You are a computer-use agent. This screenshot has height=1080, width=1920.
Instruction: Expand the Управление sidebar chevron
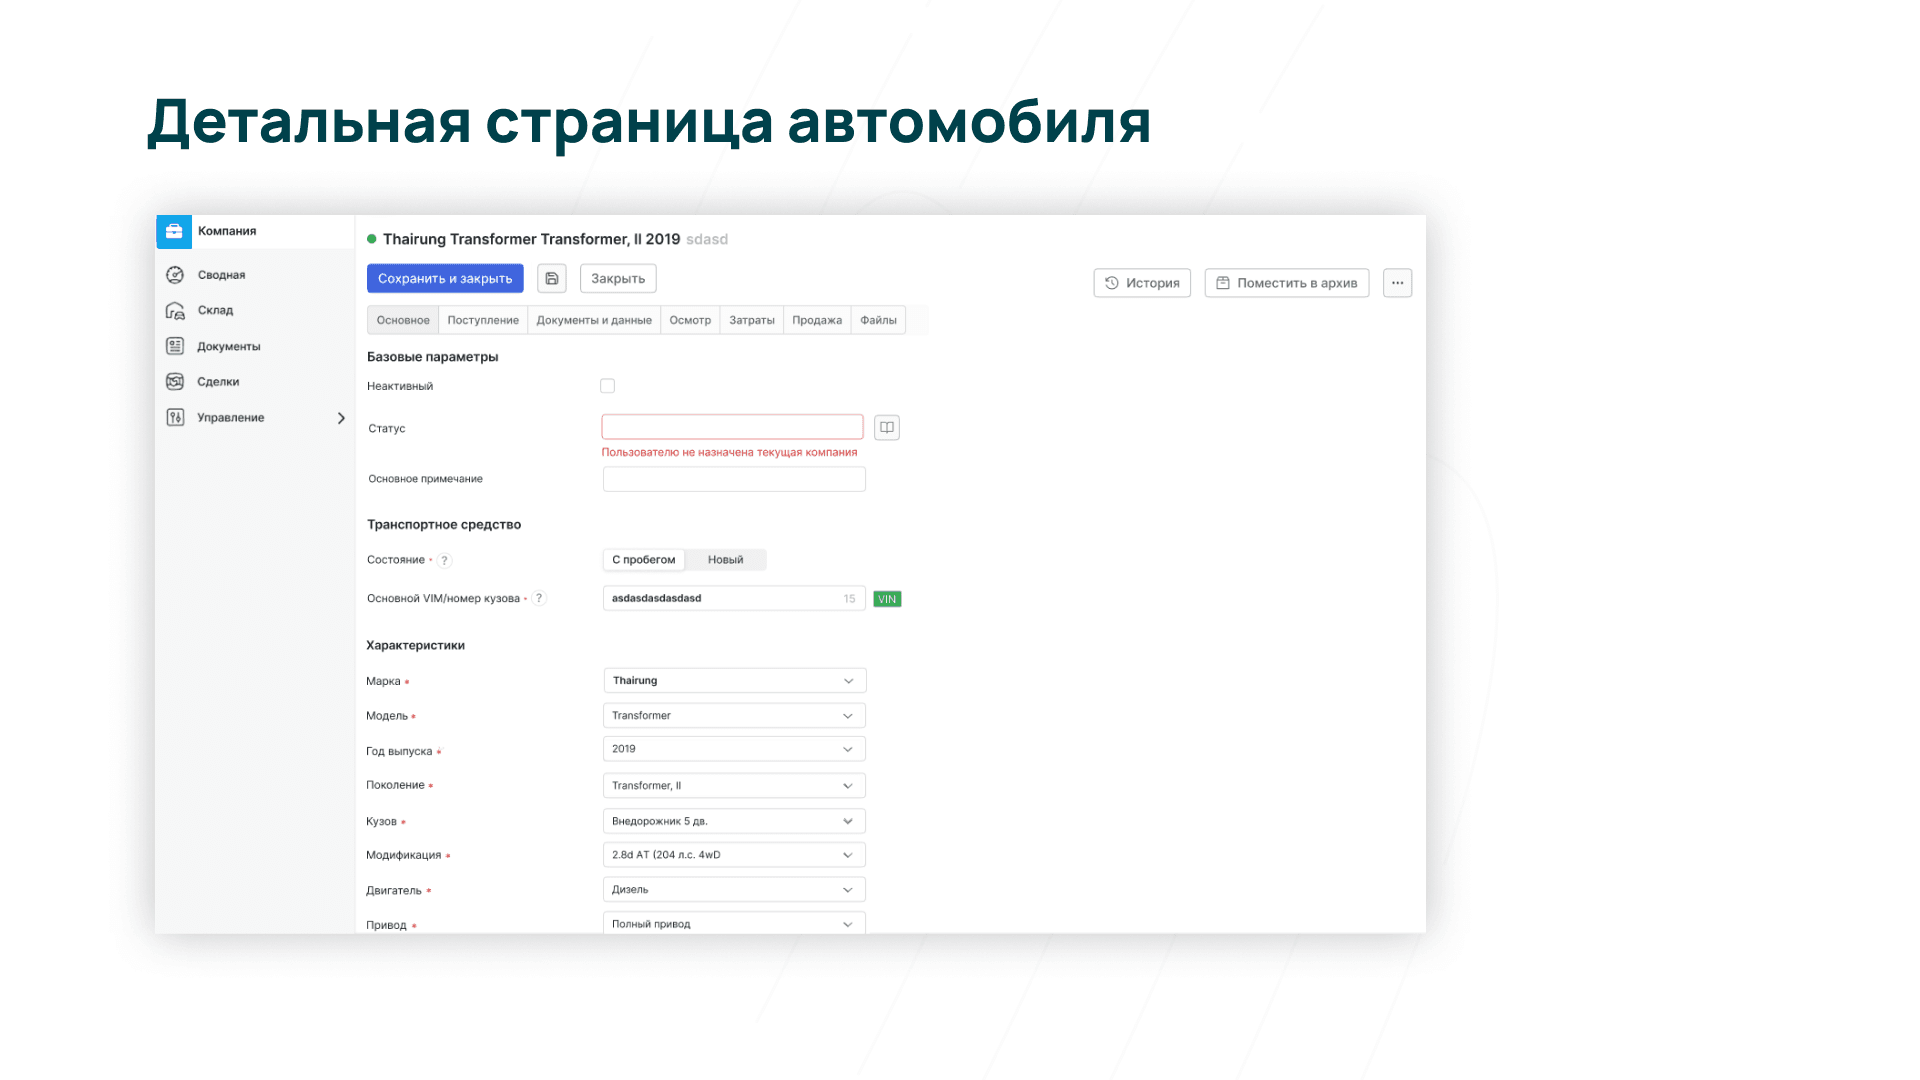341,418
